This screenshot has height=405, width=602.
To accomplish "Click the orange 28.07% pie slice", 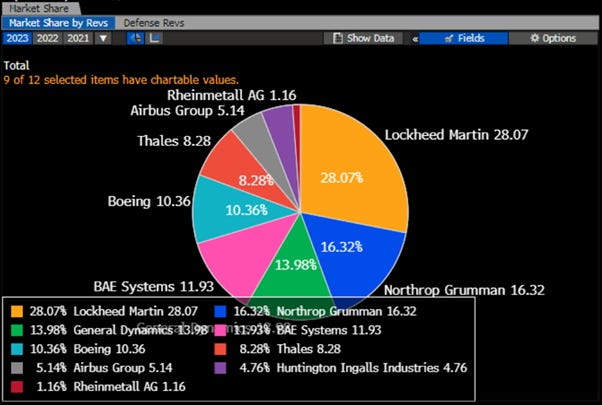I will 346,165.
